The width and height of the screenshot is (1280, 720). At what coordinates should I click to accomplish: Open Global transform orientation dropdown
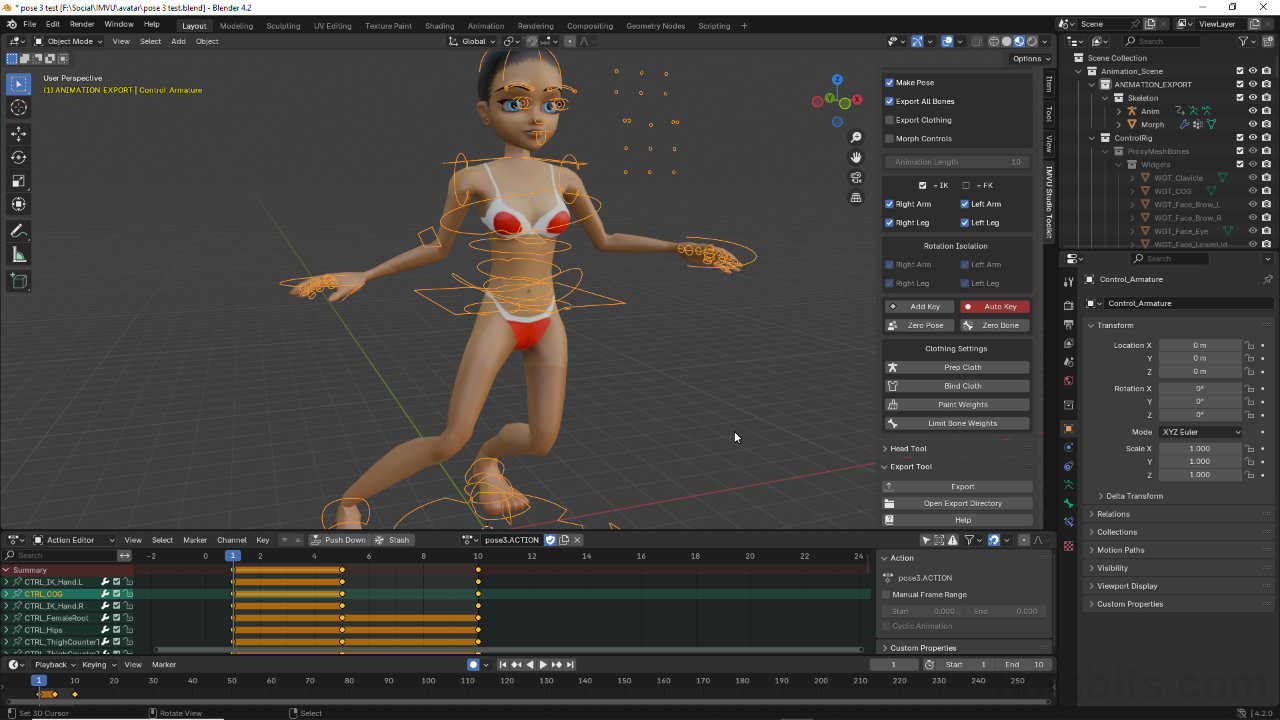(x=471, y=41)
